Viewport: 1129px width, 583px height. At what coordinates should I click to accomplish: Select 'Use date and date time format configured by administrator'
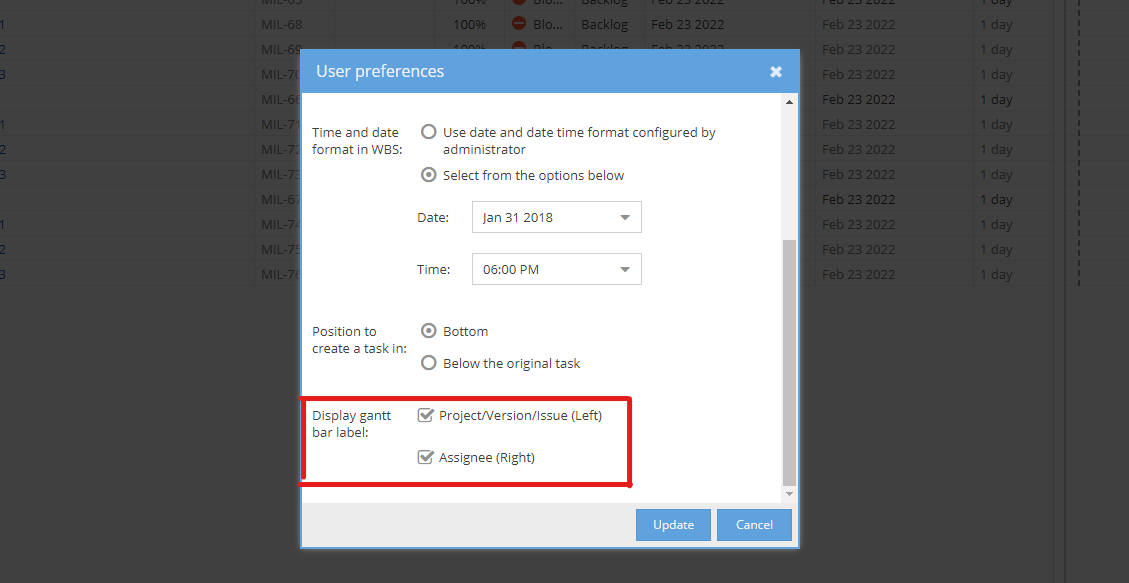(x=429, y=132)
